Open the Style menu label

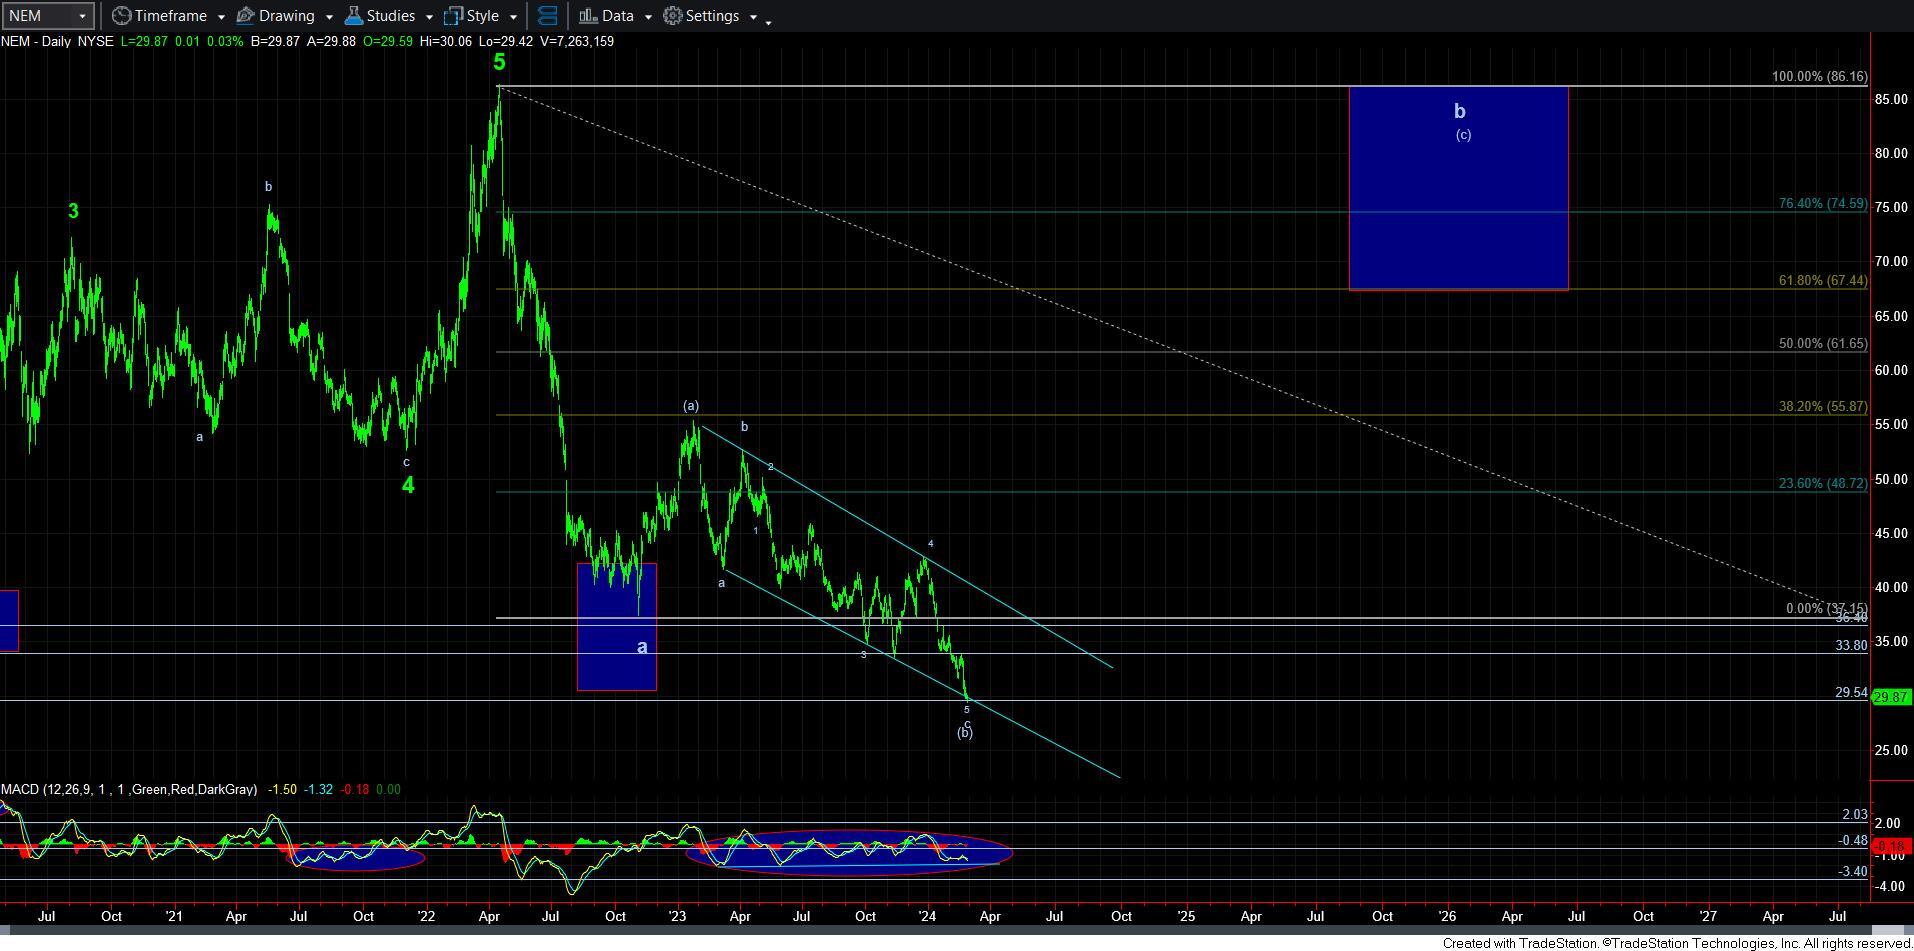click(483, 16)
